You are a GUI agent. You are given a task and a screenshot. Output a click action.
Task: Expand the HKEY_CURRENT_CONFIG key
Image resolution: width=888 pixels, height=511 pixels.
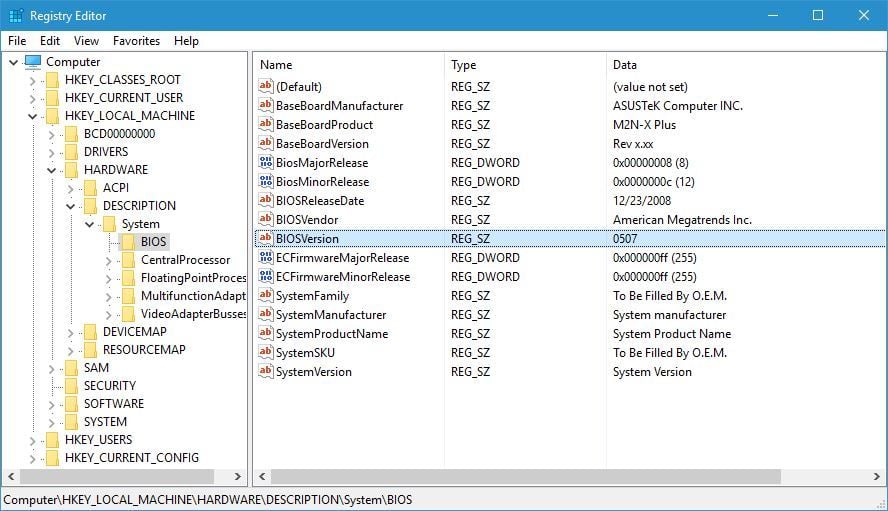[32, 458]
